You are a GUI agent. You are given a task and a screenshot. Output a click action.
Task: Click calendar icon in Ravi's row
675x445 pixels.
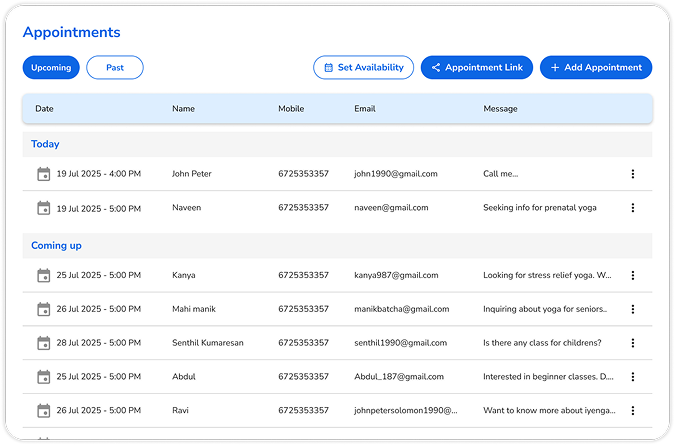coord(43,411)
